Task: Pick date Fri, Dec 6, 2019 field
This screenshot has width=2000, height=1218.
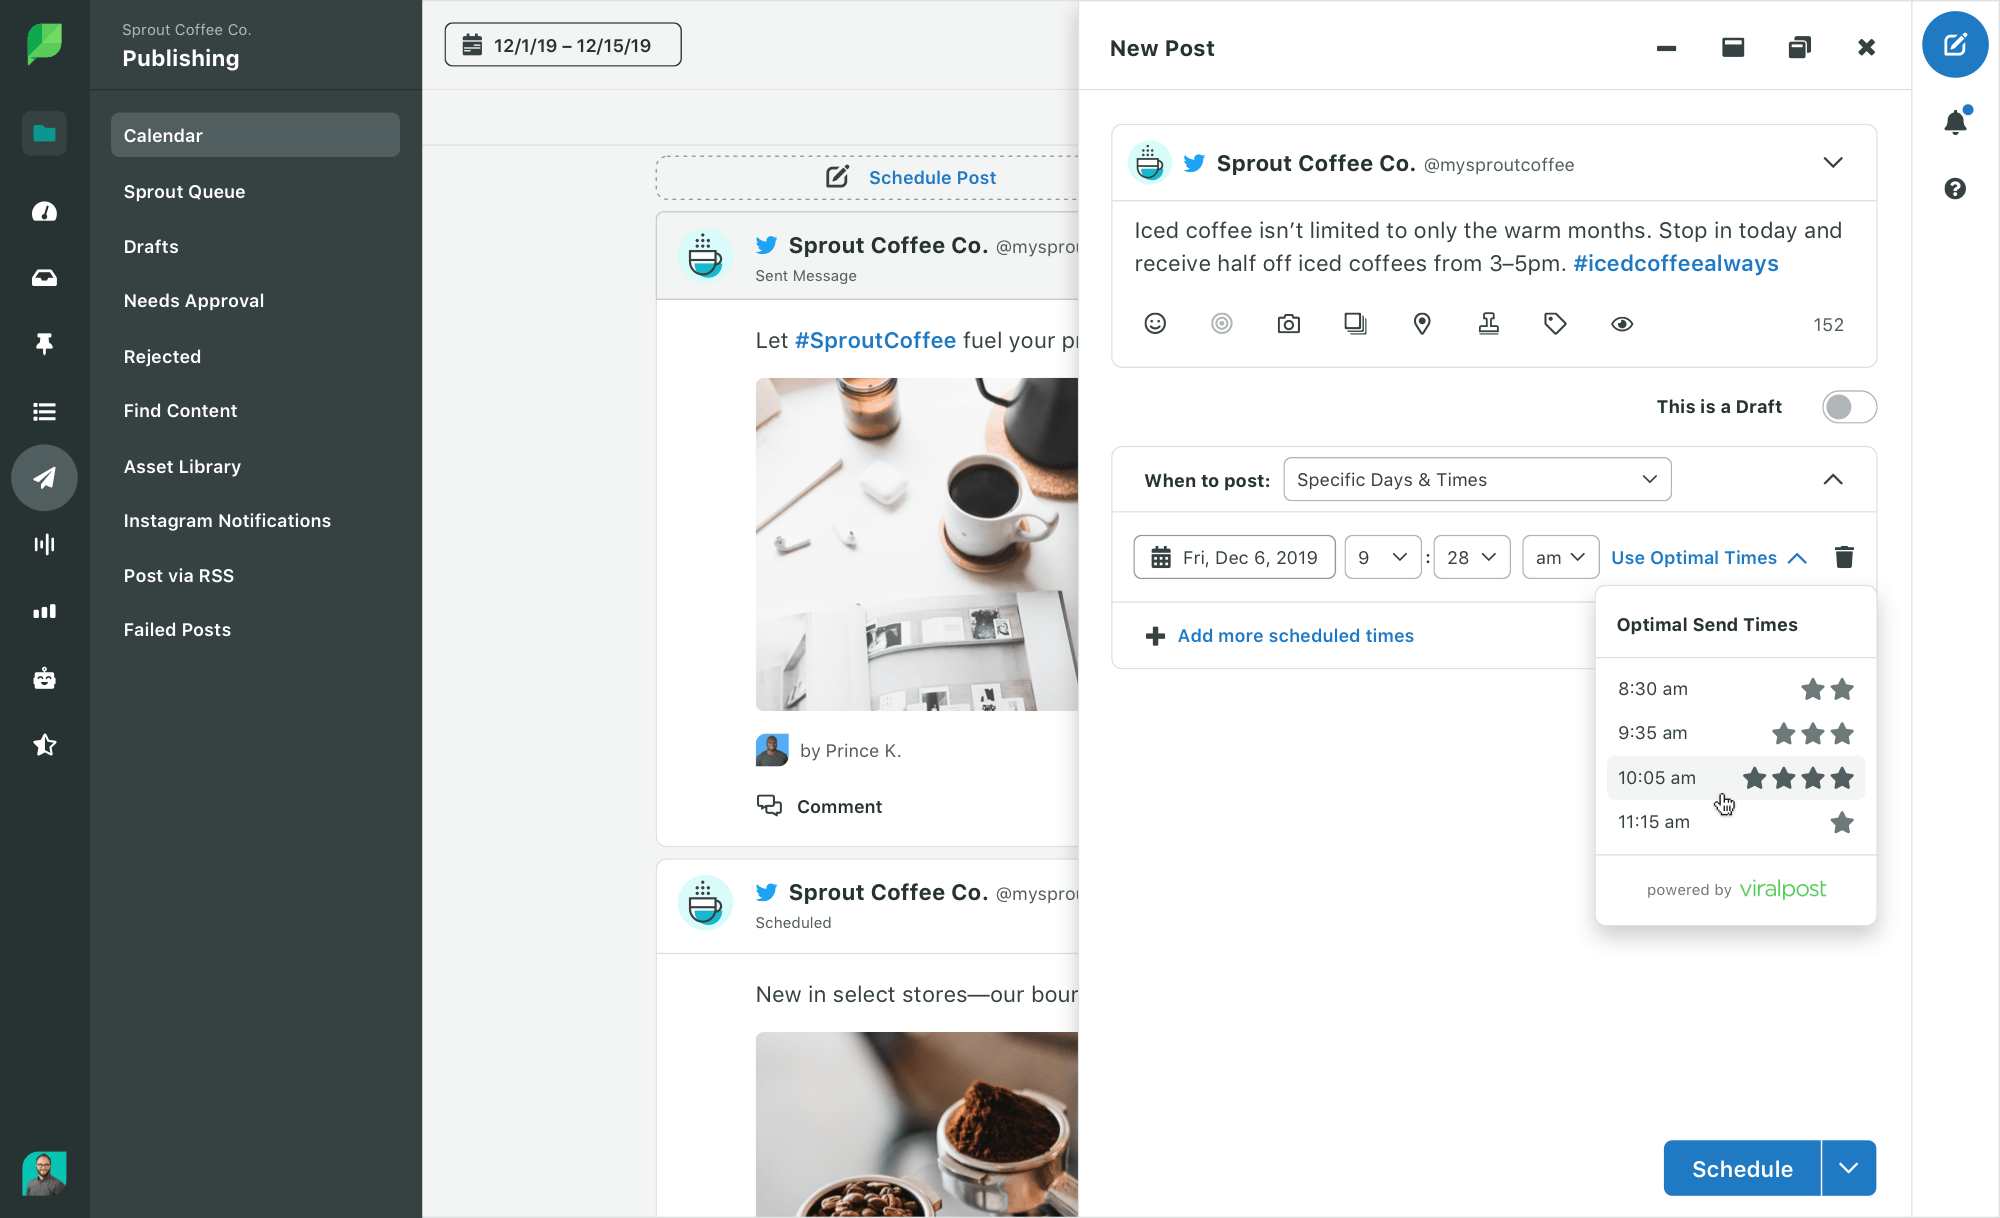Action: [x=1234, y=557]
